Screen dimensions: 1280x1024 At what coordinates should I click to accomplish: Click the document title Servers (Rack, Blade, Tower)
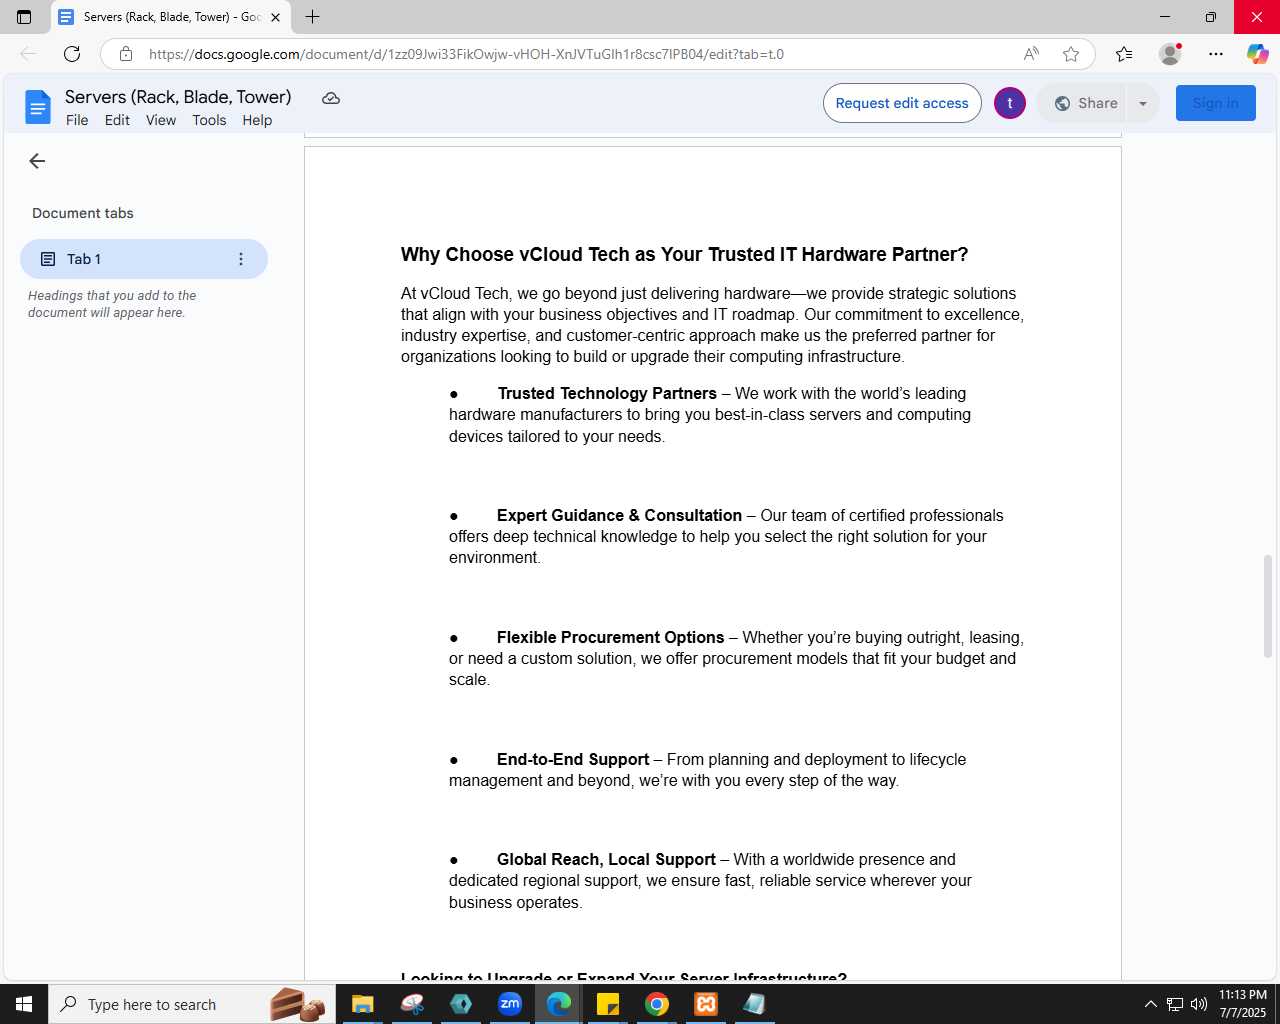click(x=178, y=97)
